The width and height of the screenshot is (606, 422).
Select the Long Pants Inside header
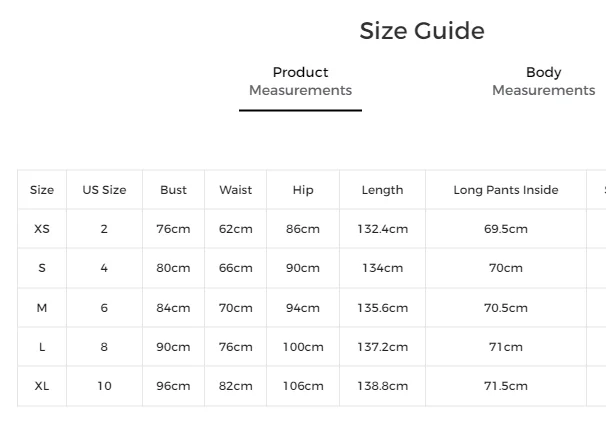506,190
